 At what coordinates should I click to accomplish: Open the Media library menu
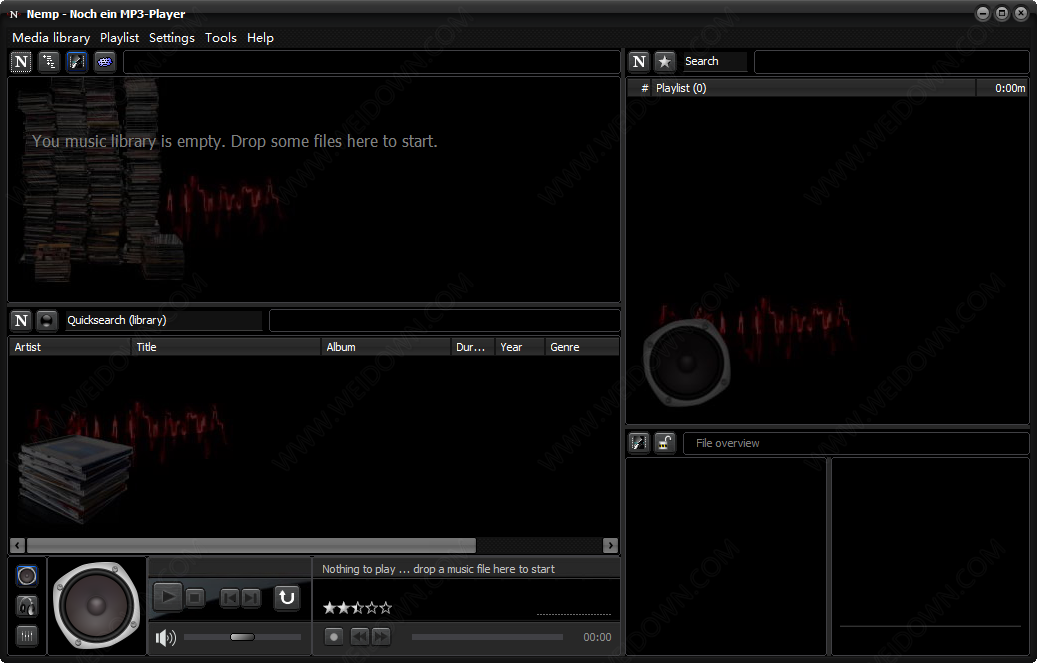[x=51, y=38]
